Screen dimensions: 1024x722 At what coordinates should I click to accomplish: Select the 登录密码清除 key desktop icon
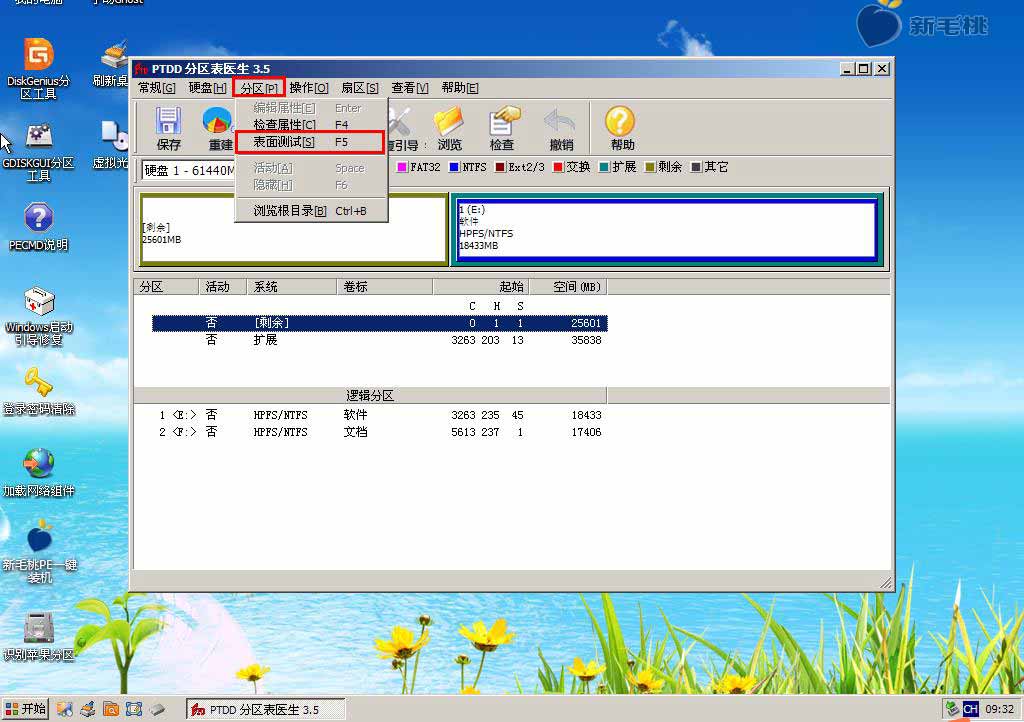click(x=39, y=392)
